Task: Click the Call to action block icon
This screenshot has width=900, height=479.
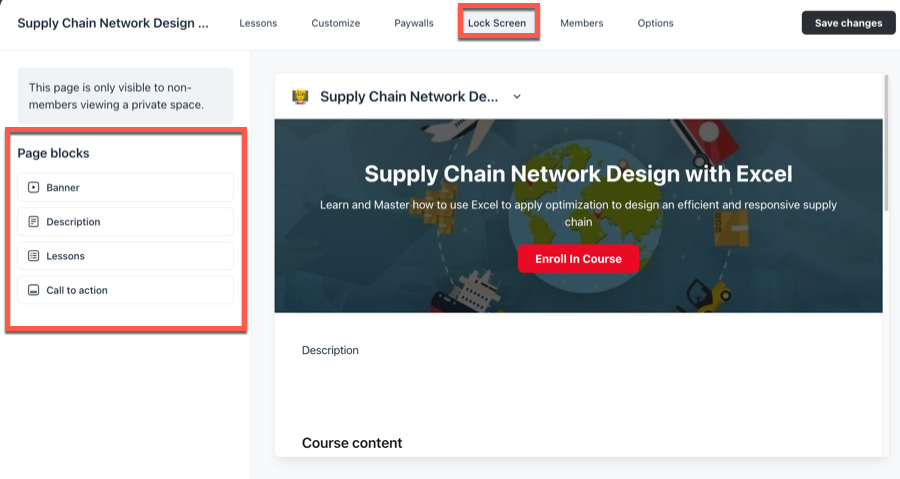Action: pyautogui.click(x=33, y=290)
